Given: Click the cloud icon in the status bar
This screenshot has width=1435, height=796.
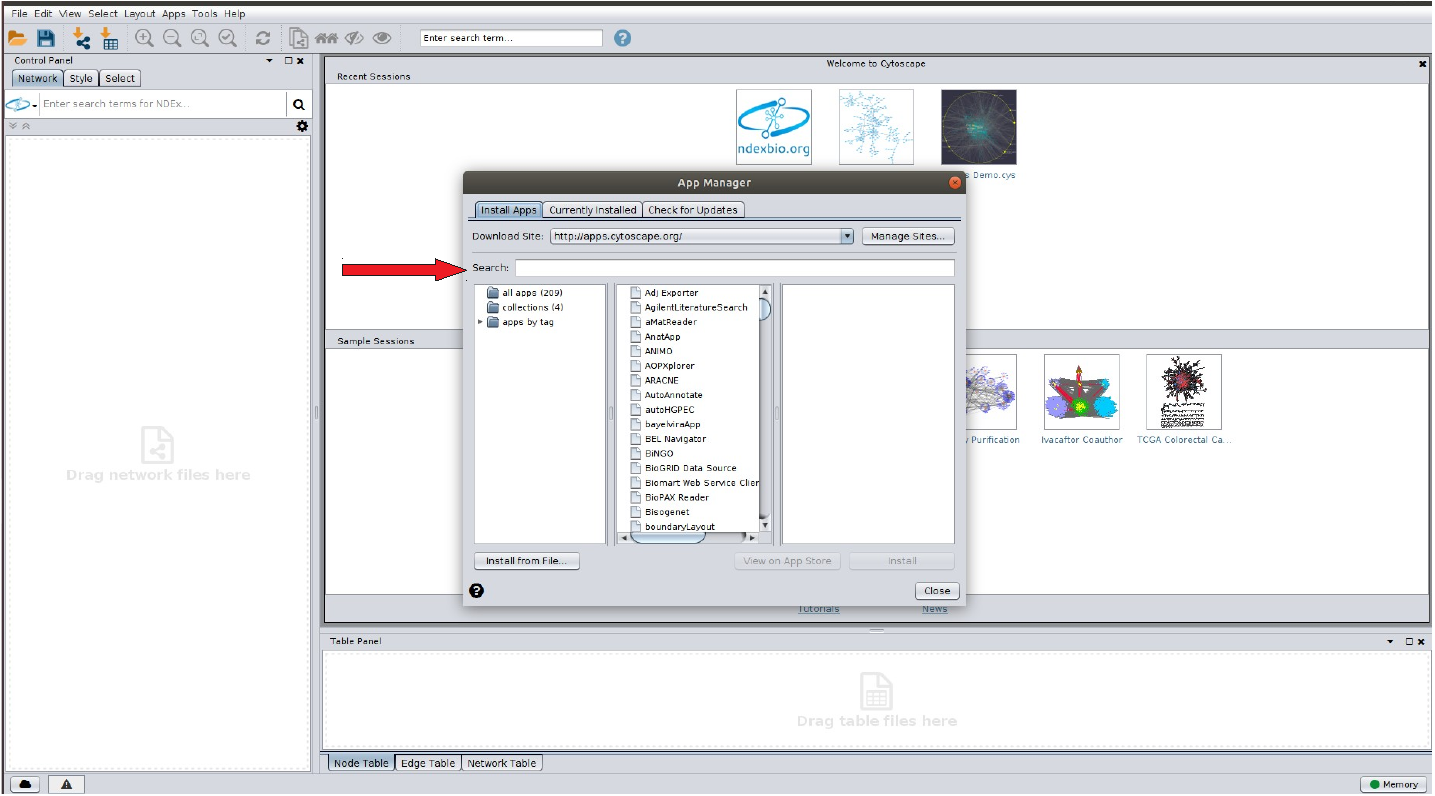Looking at the screenshot, I should pyautogui.click(x=26, y=784).
